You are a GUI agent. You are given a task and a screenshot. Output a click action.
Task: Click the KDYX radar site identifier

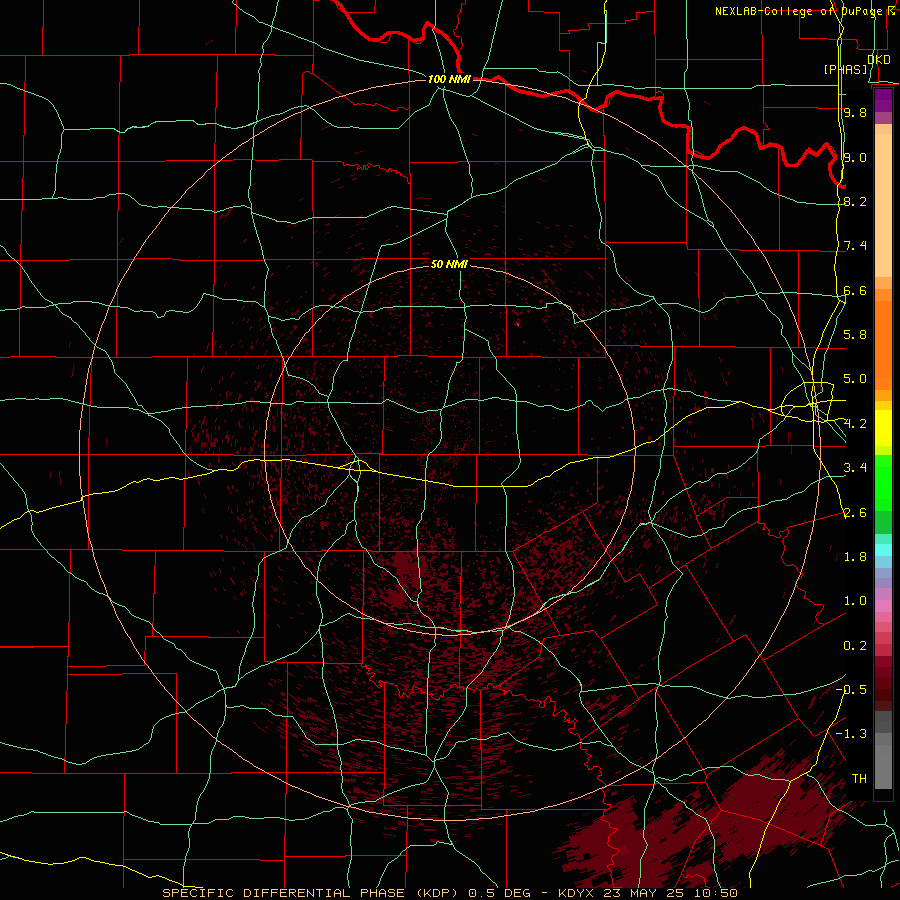coord(578,893)
